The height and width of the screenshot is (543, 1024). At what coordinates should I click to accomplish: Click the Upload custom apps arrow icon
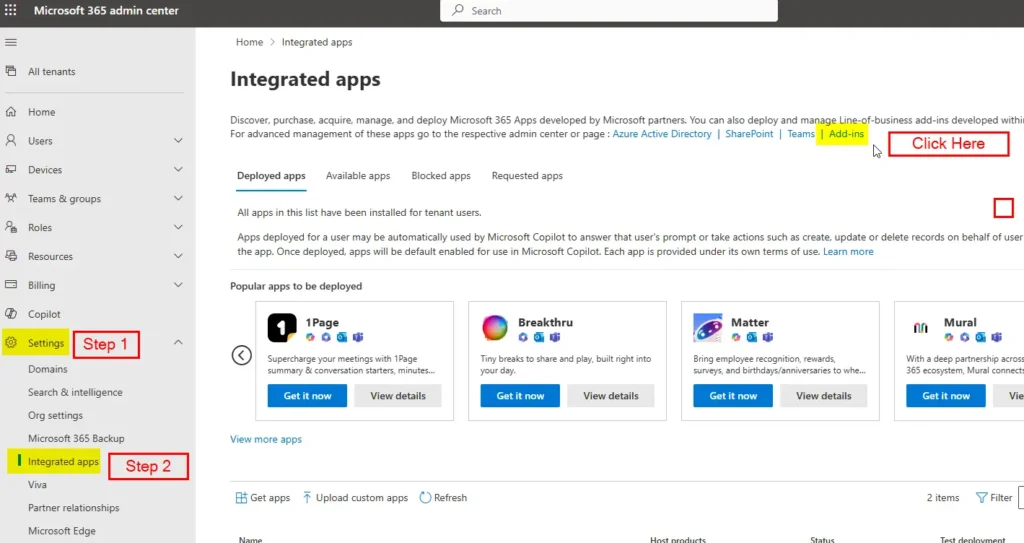[307, 498]
